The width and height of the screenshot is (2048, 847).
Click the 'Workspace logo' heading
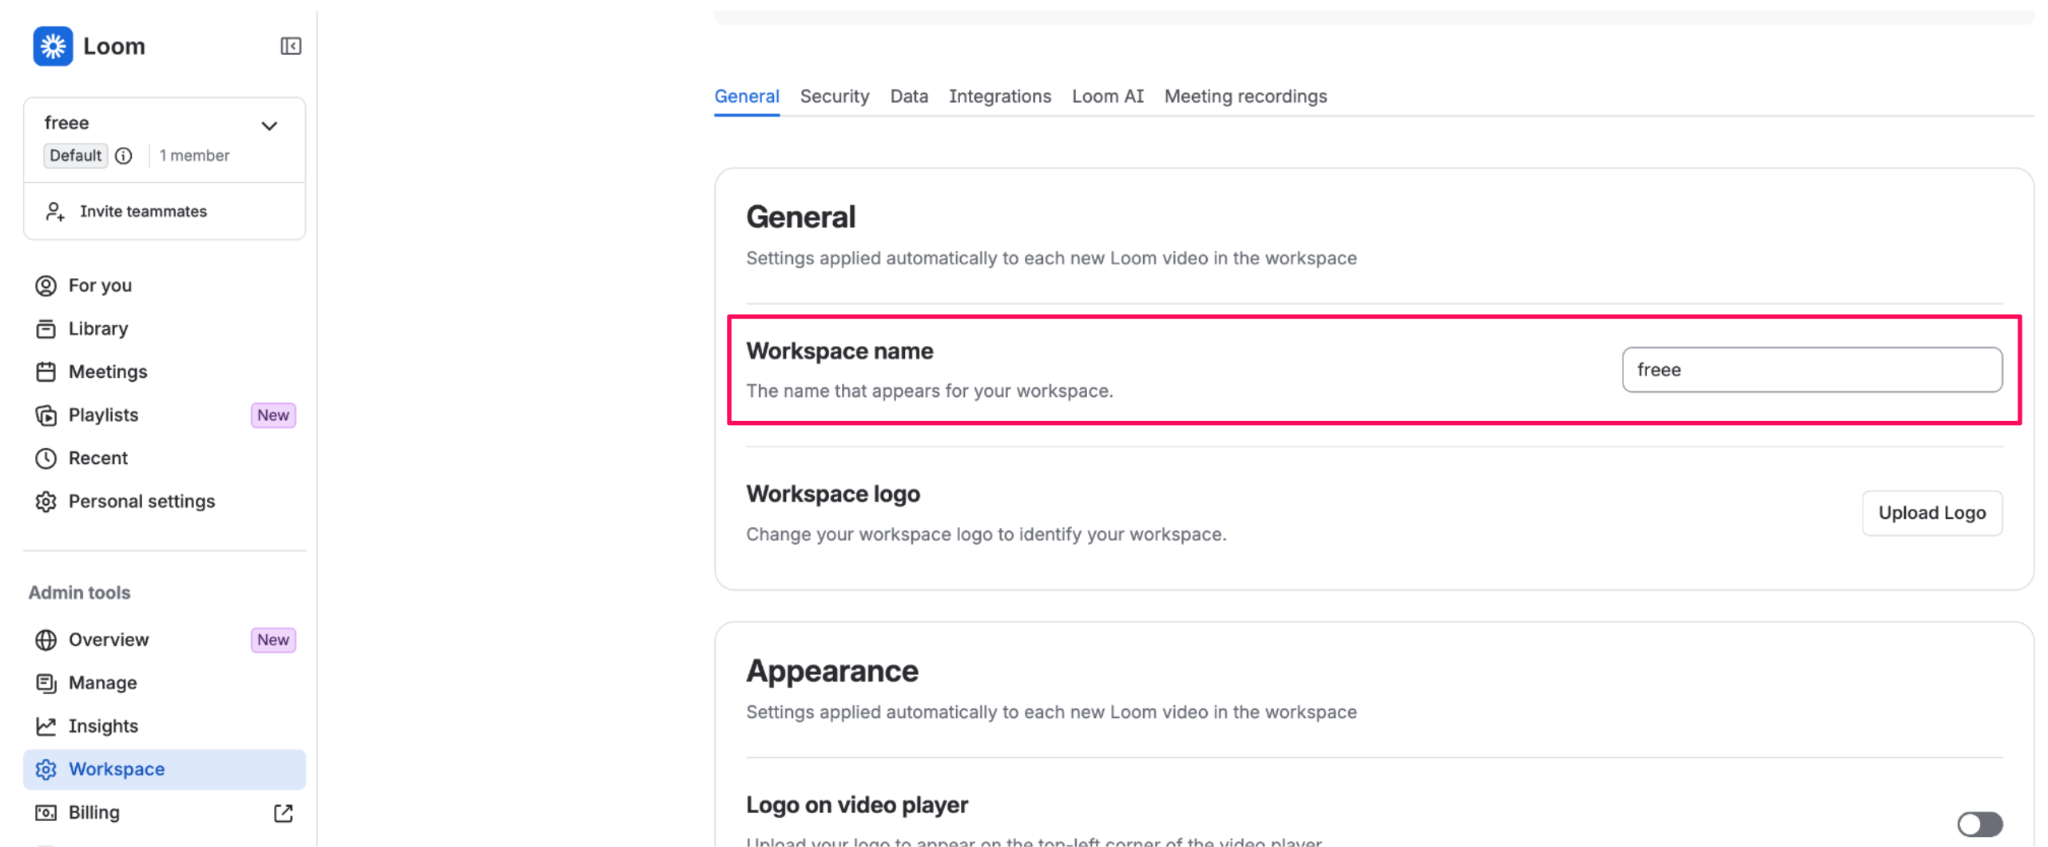point(833,494)
